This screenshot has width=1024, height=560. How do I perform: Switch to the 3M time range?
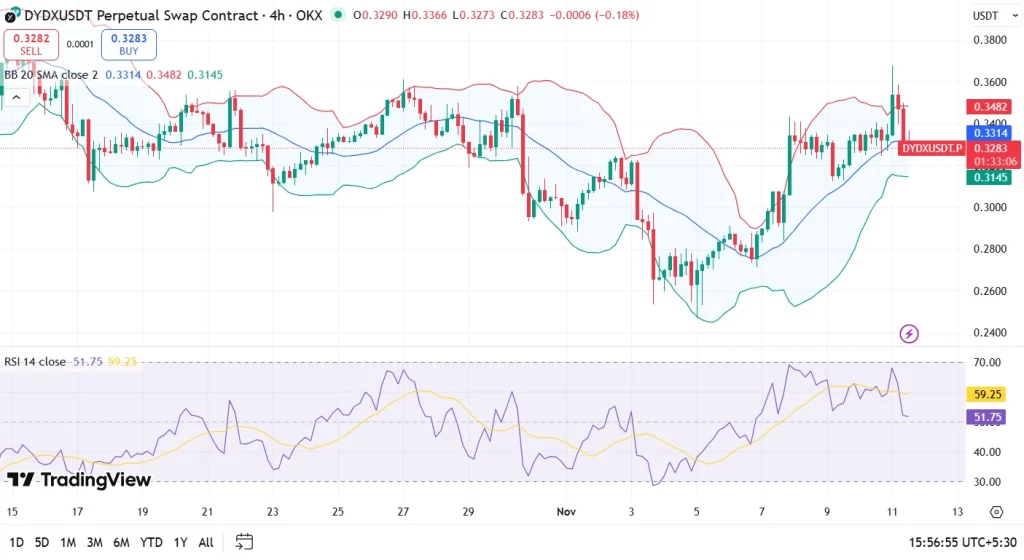pyautogui.click(x=95, y=542)
